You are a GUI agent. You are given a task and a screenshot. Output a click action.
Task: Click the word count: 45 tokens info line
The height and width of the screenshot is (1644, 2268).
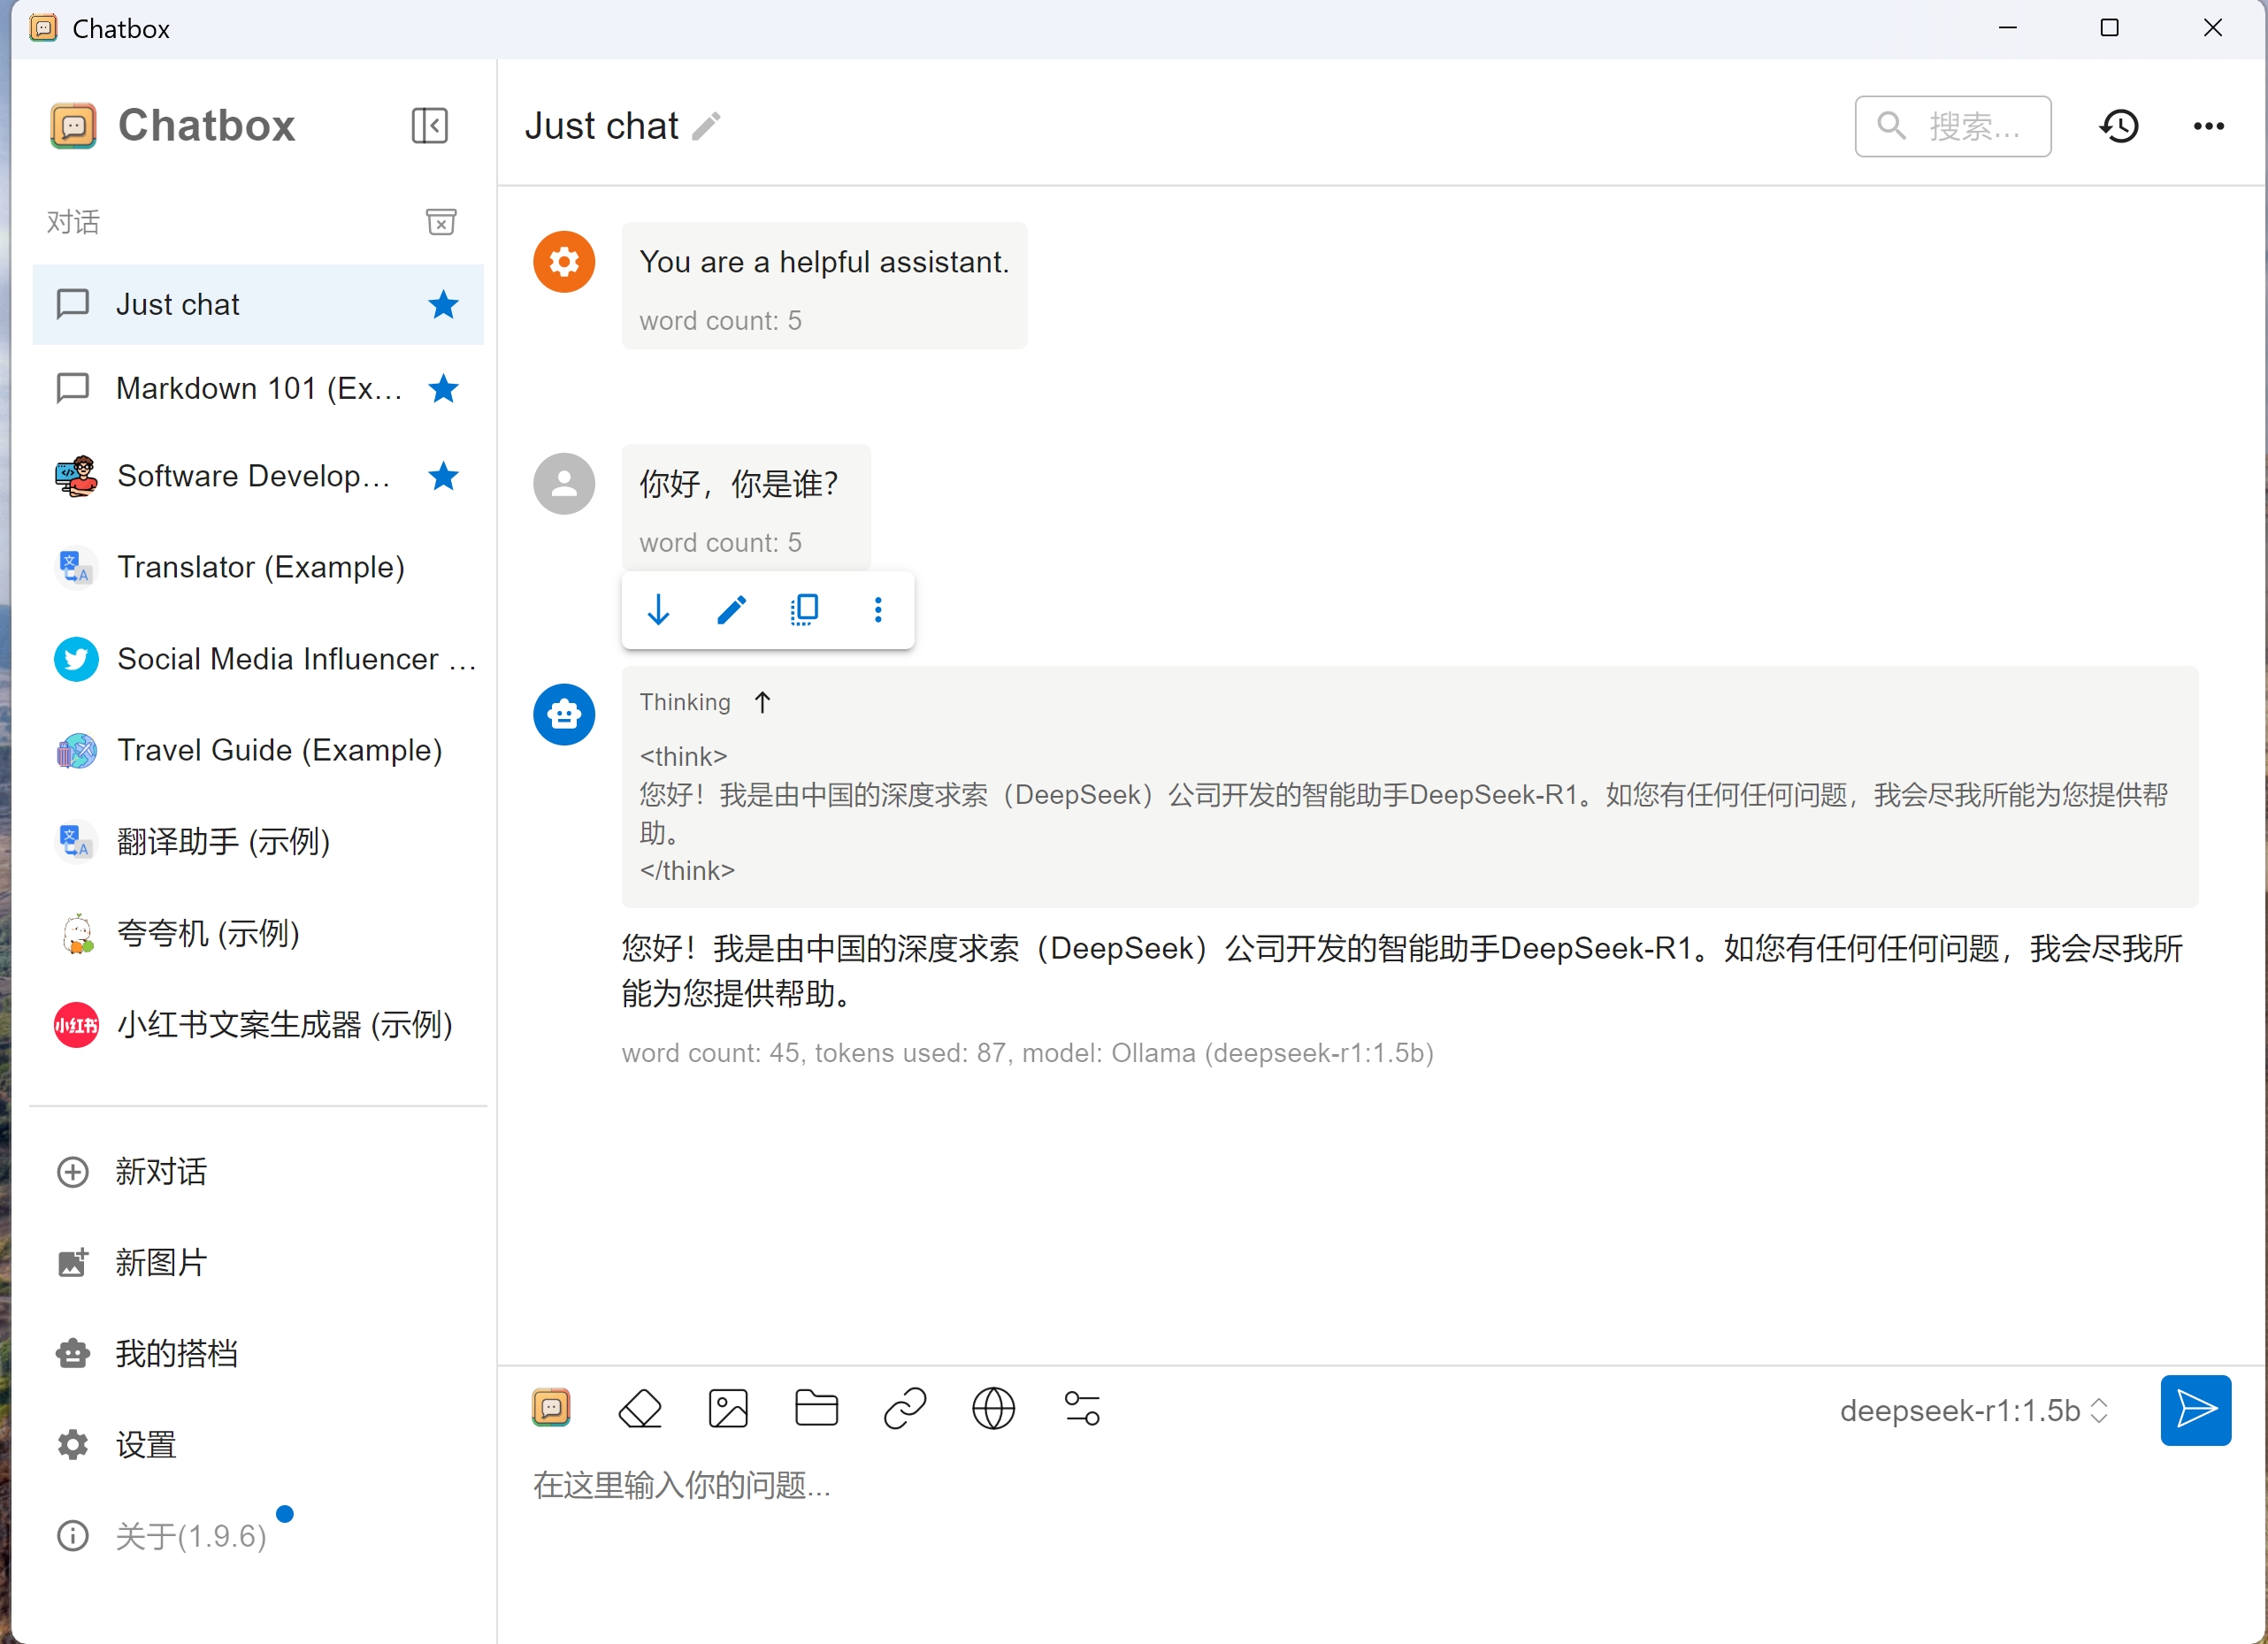[x=1027, y=1053]
